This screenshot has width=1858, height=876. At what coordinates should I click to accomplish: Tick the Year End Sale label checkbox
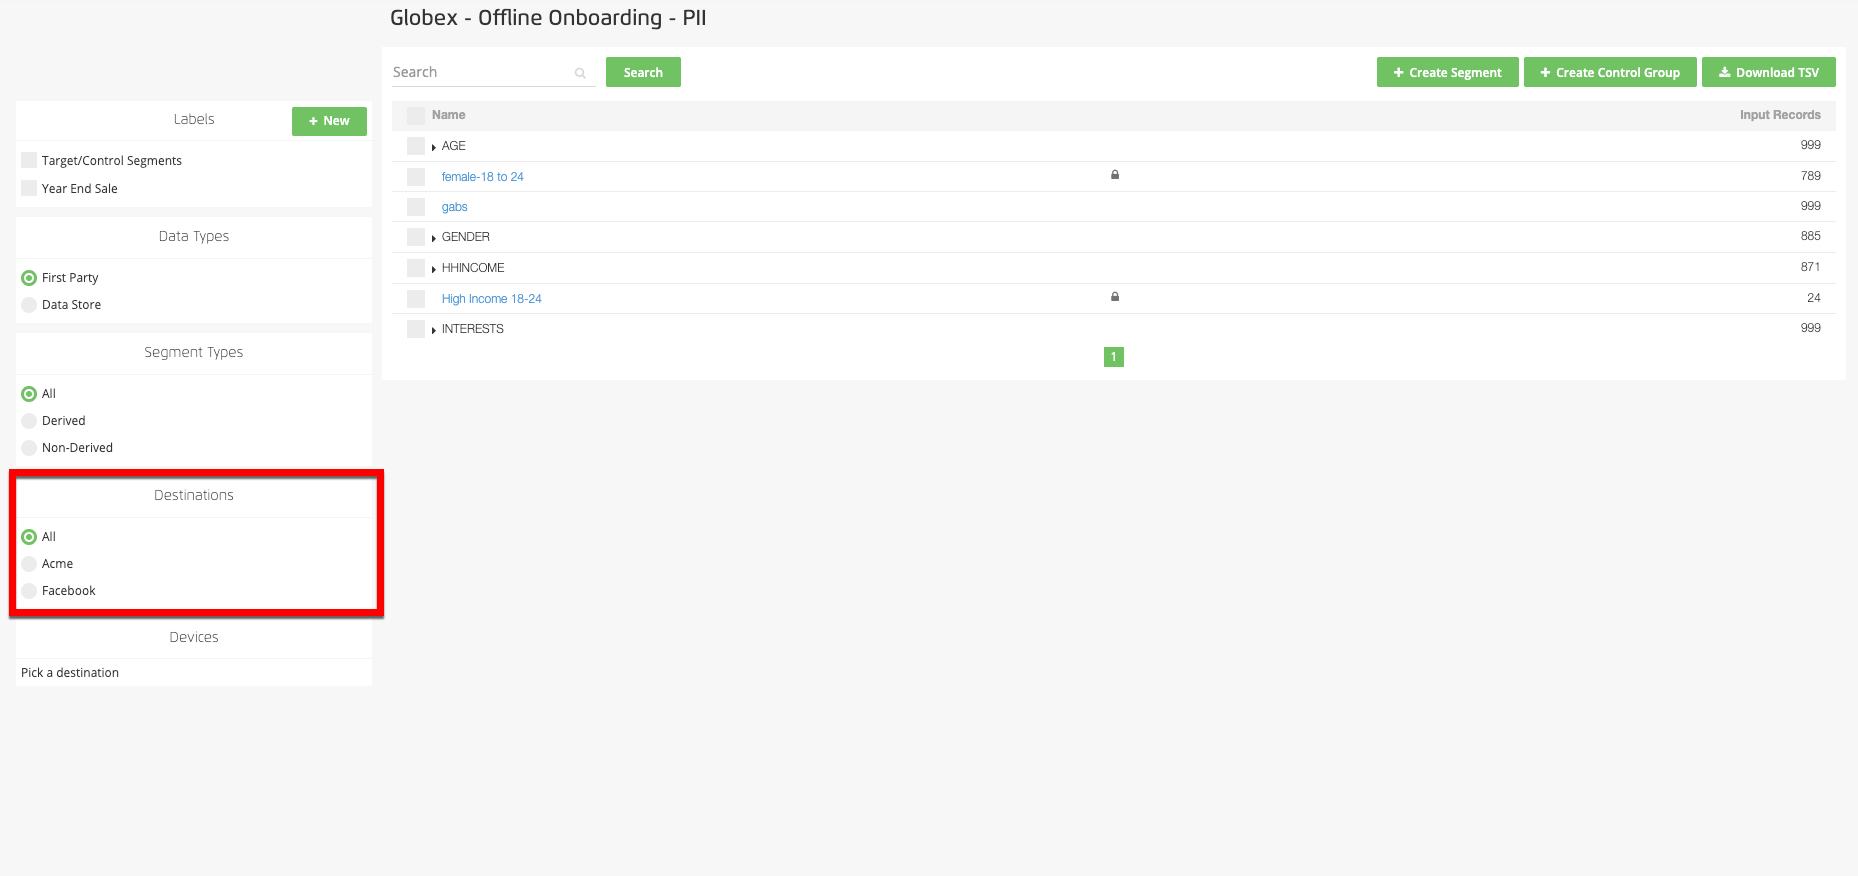tap(29, 188)
